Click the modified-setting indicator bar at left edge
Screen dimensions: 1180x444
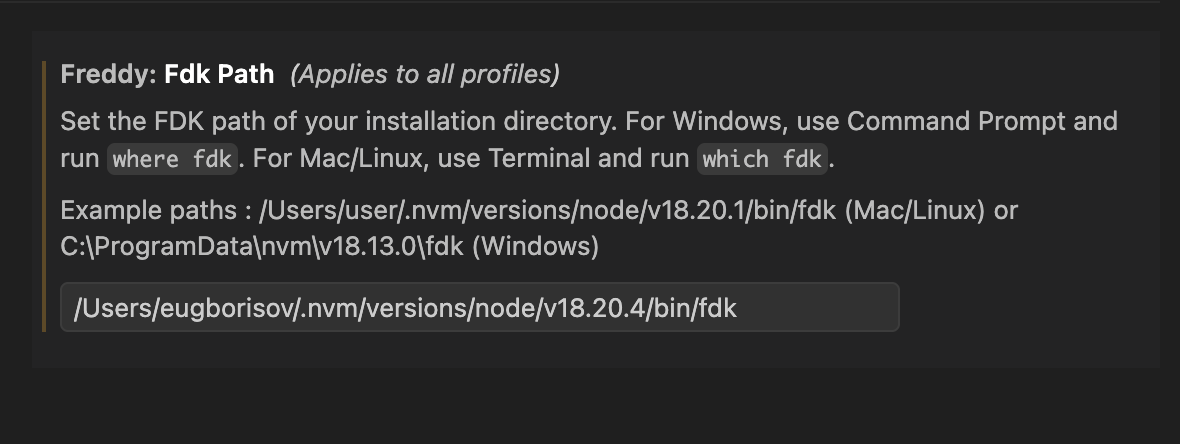point(44,196)
